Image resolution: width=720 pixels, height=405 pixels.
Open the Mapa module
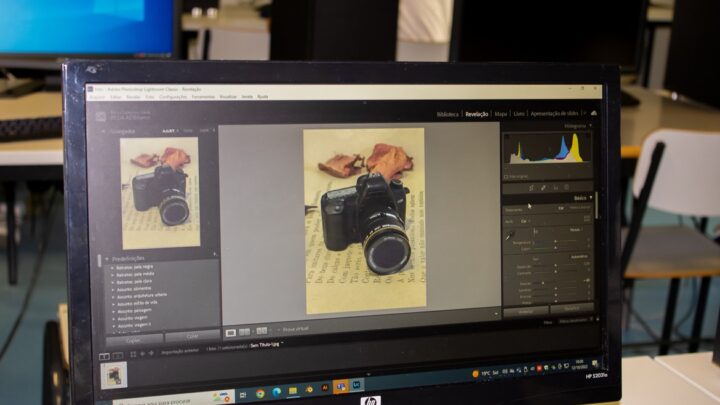tap(500, 114)
